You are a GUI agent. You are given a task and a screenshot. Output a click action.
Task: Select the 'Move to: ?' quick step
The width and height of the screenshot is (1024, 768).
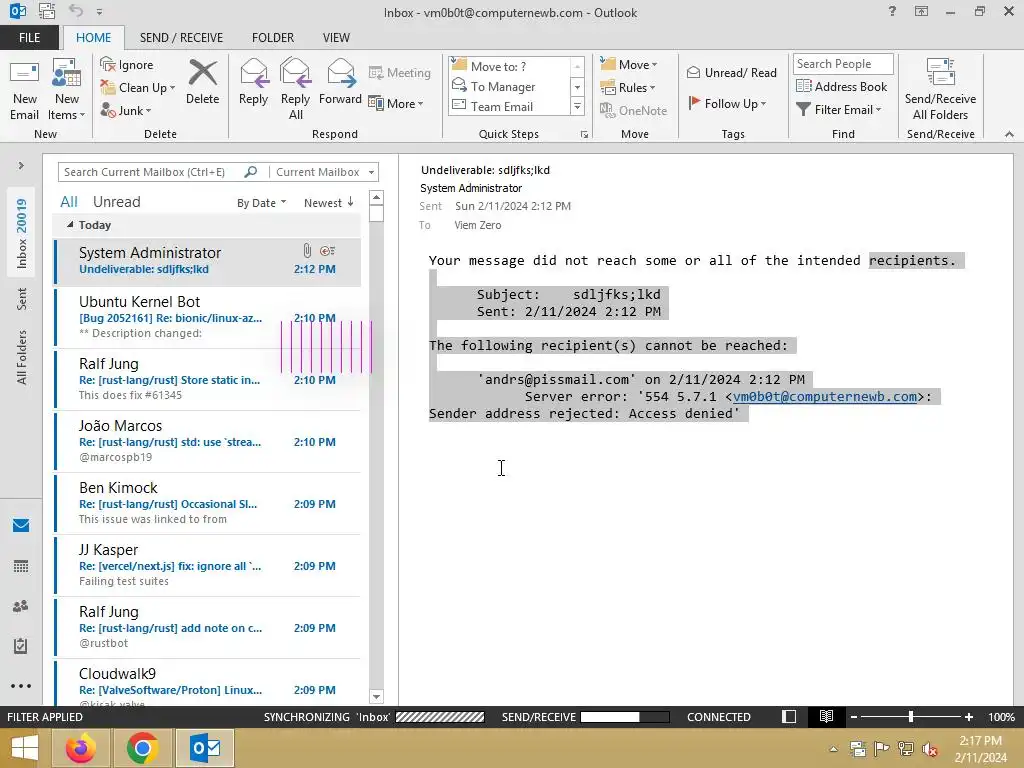[508, 66]
